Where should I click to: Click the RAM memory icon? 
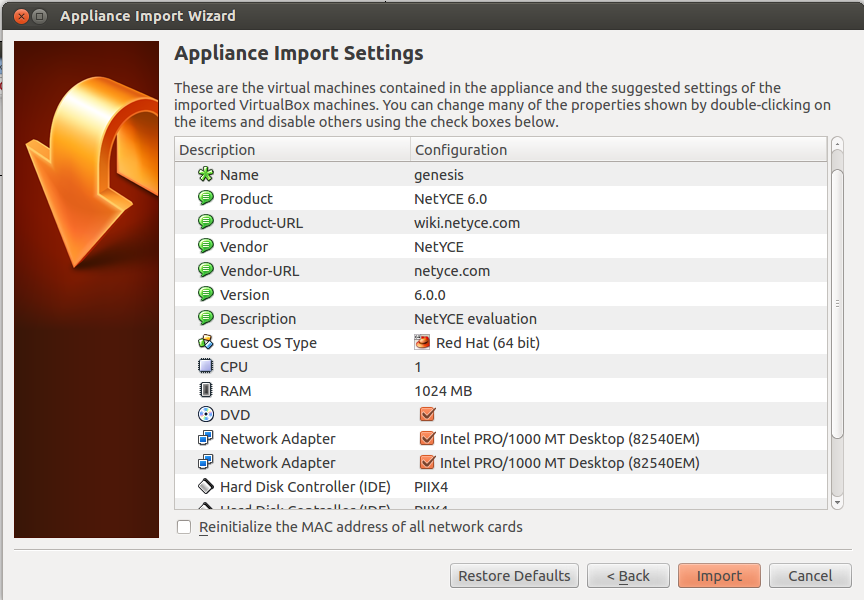(206, 391)
